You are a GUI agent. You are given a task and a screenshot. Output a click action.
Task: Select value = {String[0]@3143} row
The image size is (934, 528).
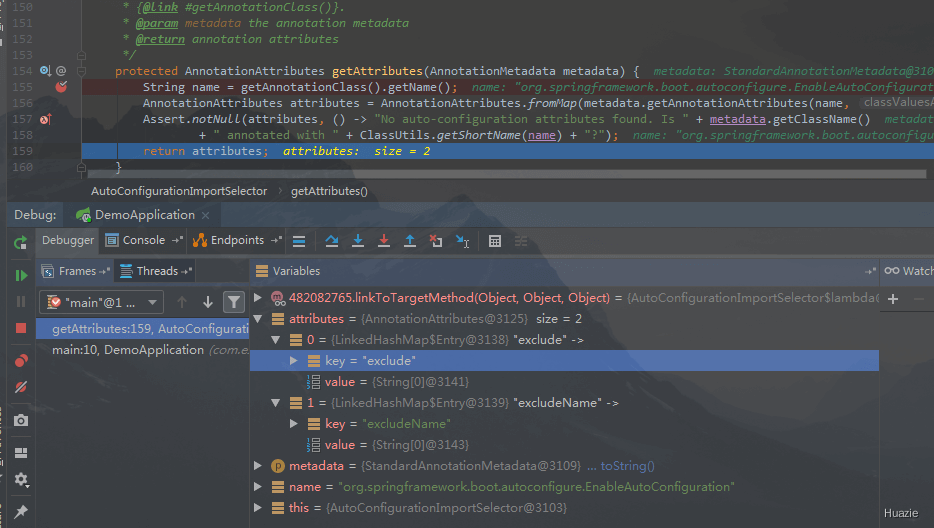(x=564, y=445)
